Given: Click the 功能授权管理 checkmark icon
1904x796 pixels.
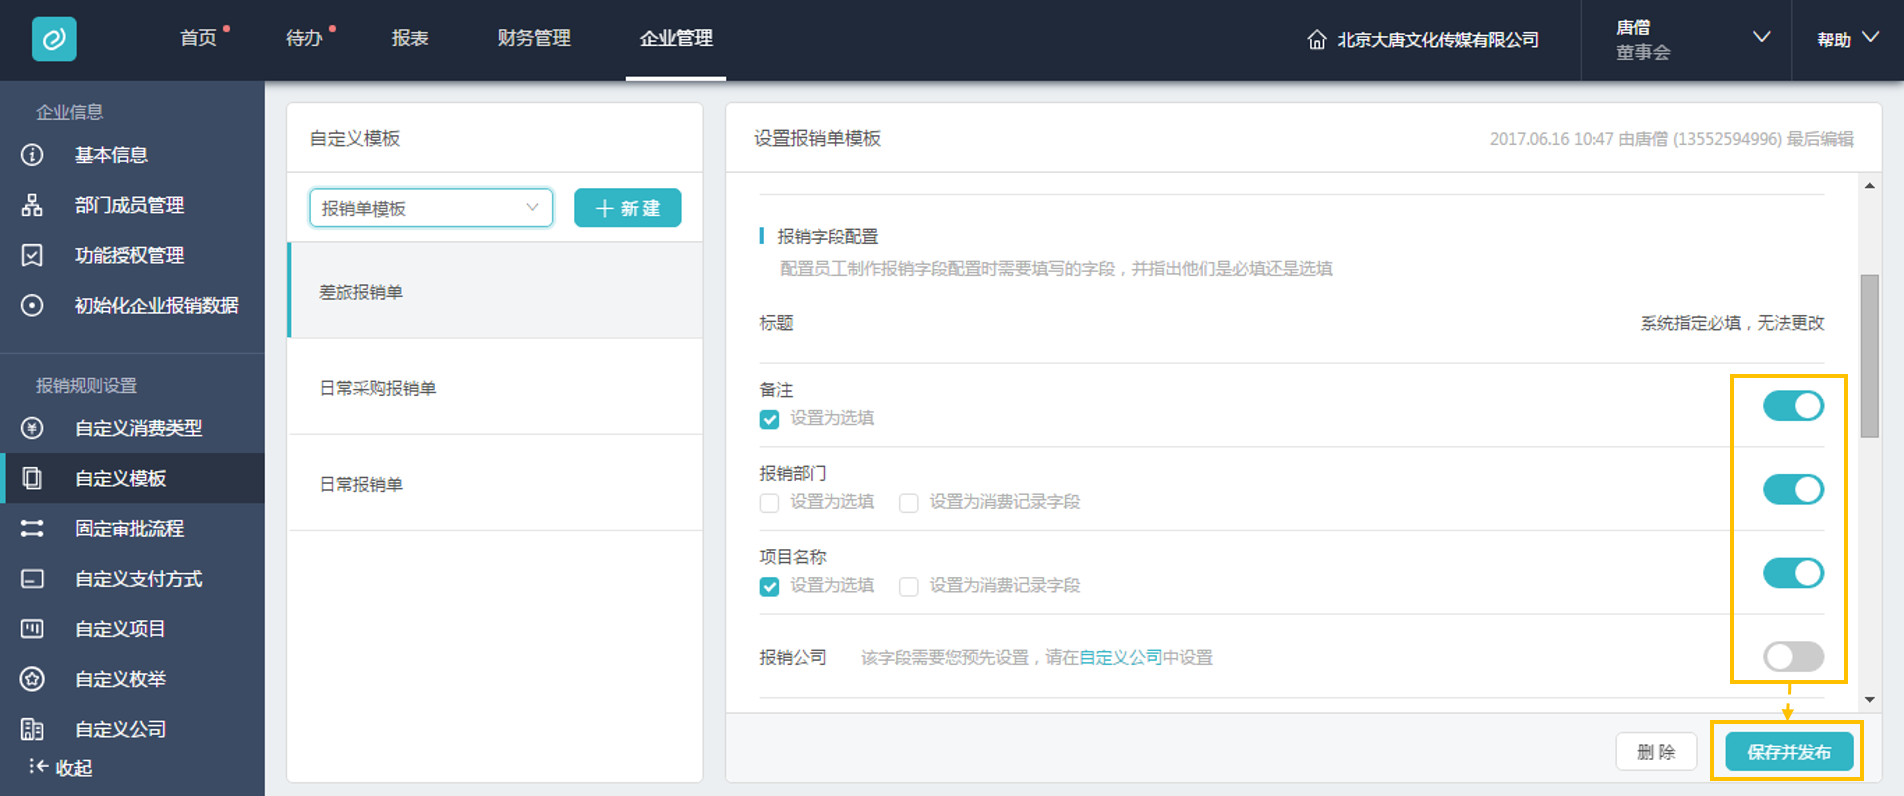Looking at the screenshot, I should point(32,255).
